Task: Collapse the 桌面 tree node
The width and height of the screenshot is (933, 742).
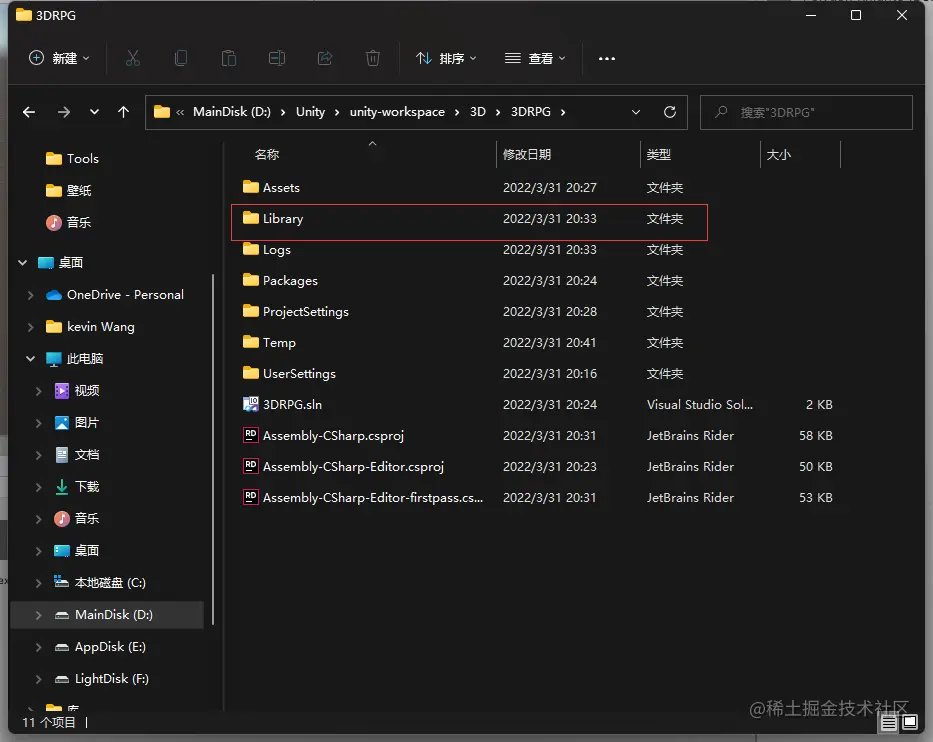Action: click(23, 262)
